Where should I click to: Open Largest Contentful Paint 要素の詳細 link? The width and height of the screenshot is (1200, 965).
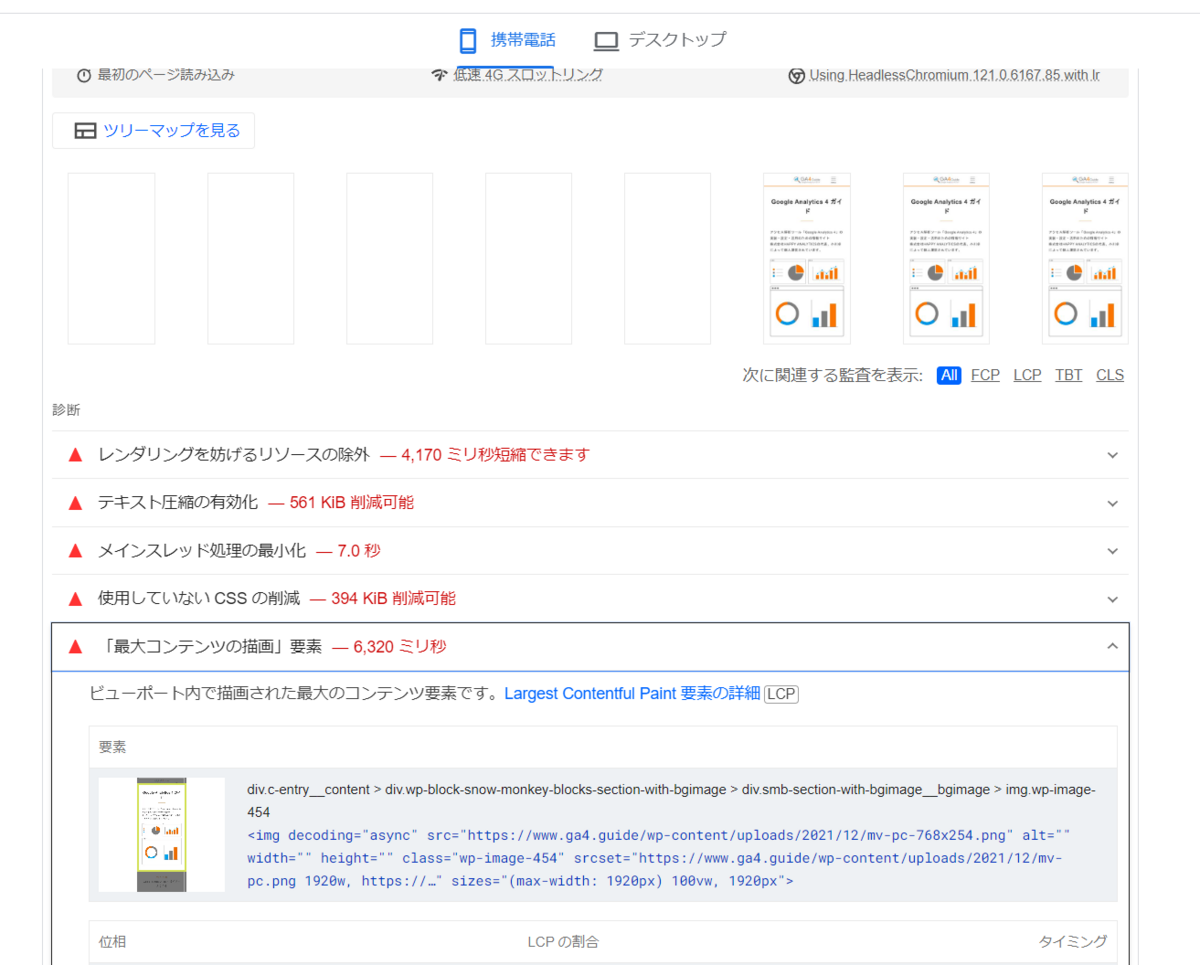click(x=632, y=694)
